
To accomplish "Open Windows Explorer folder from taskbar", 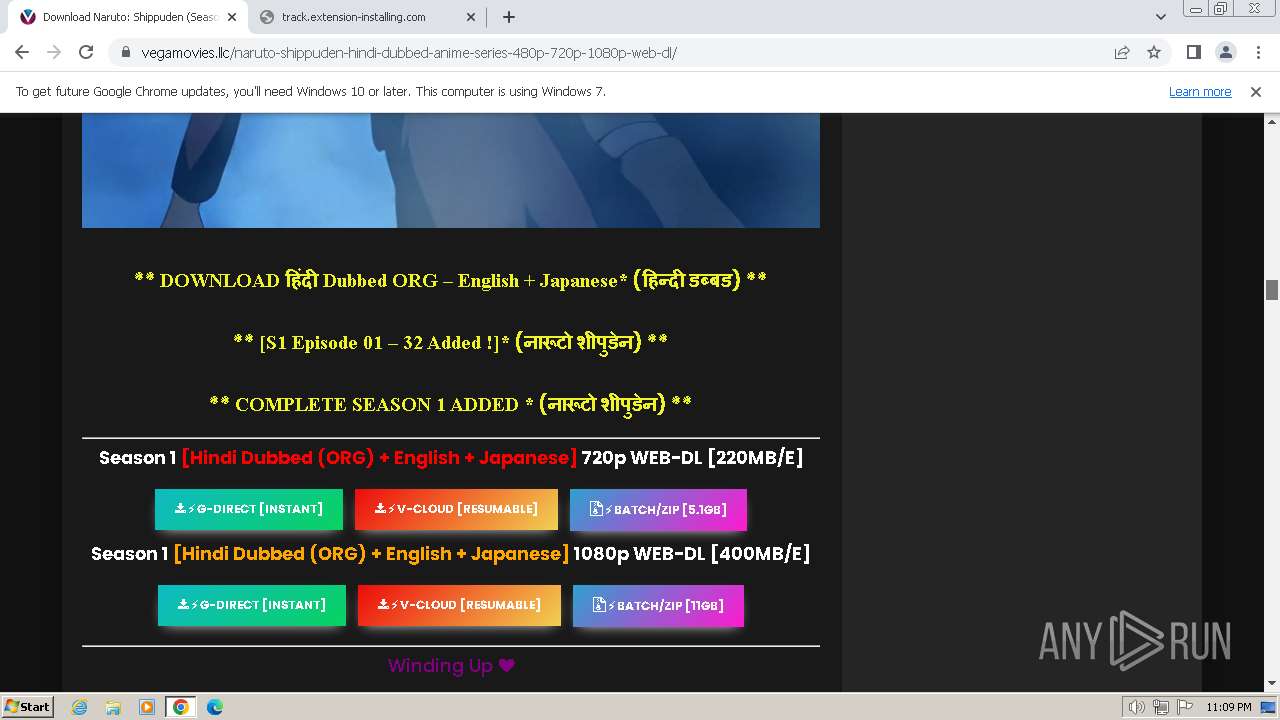I will [x=113, y=707].
